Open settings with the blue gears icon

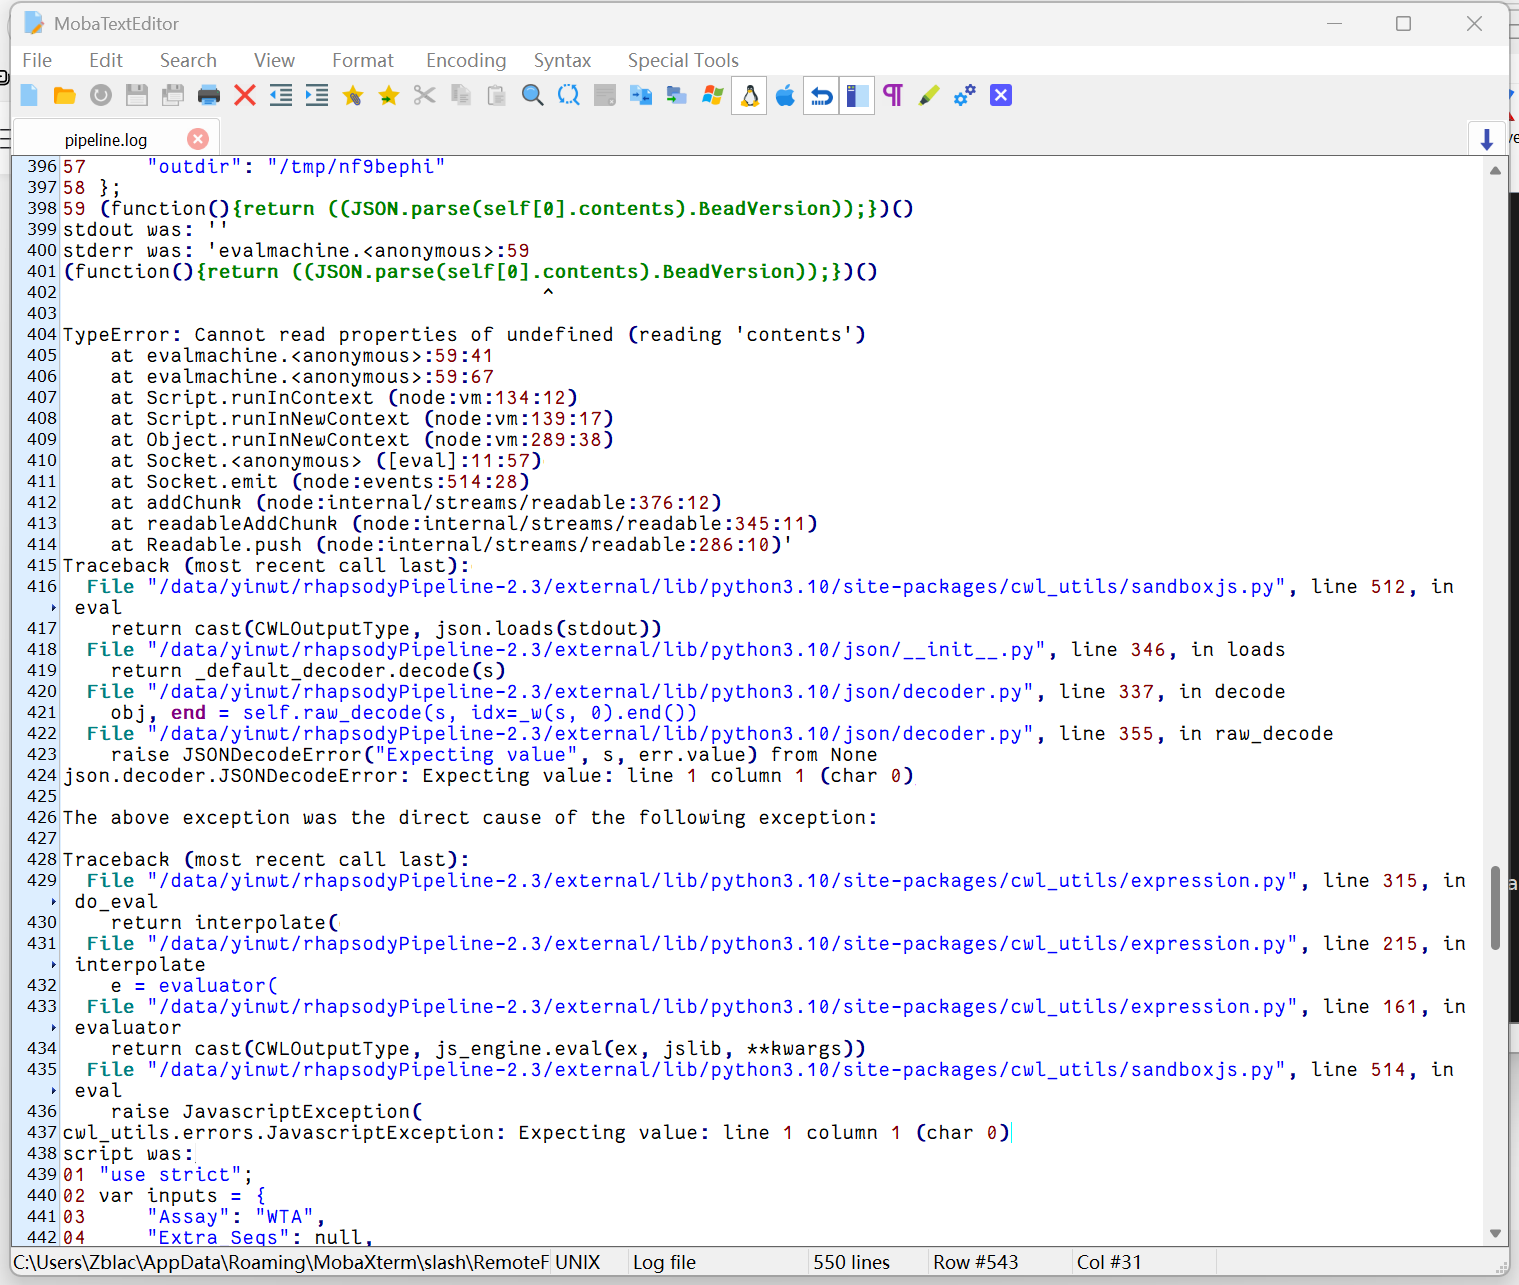965,95
